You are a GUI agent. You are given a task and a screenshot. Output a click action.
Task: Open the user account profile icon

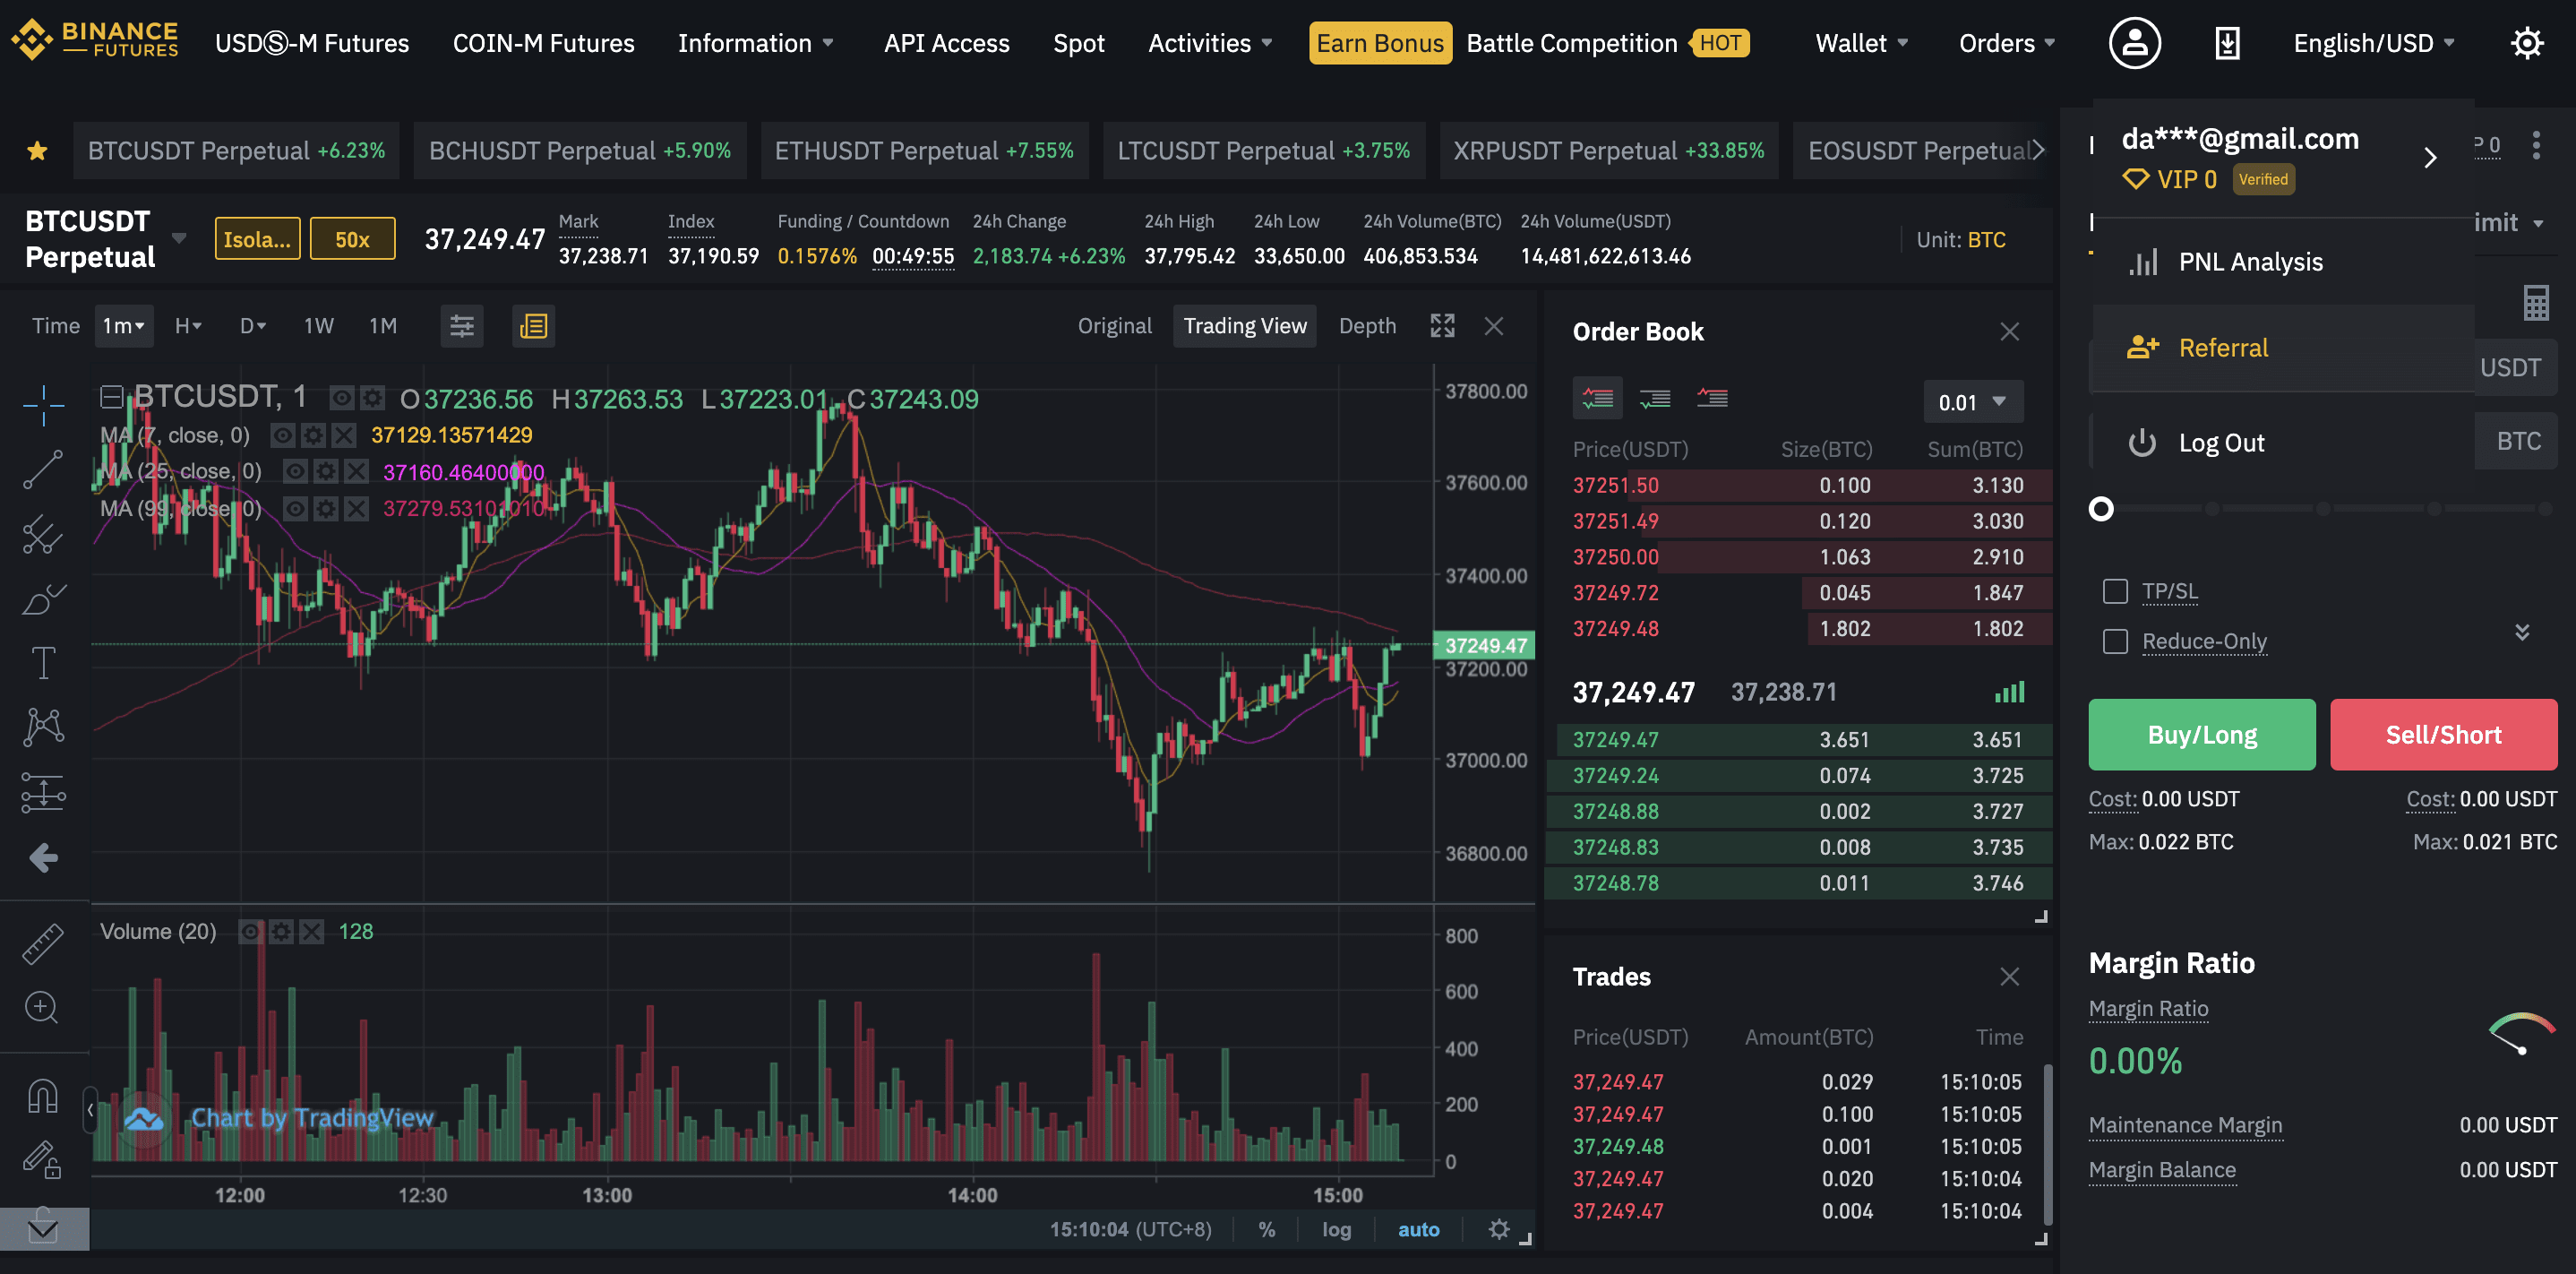[x=2134, y=43]
